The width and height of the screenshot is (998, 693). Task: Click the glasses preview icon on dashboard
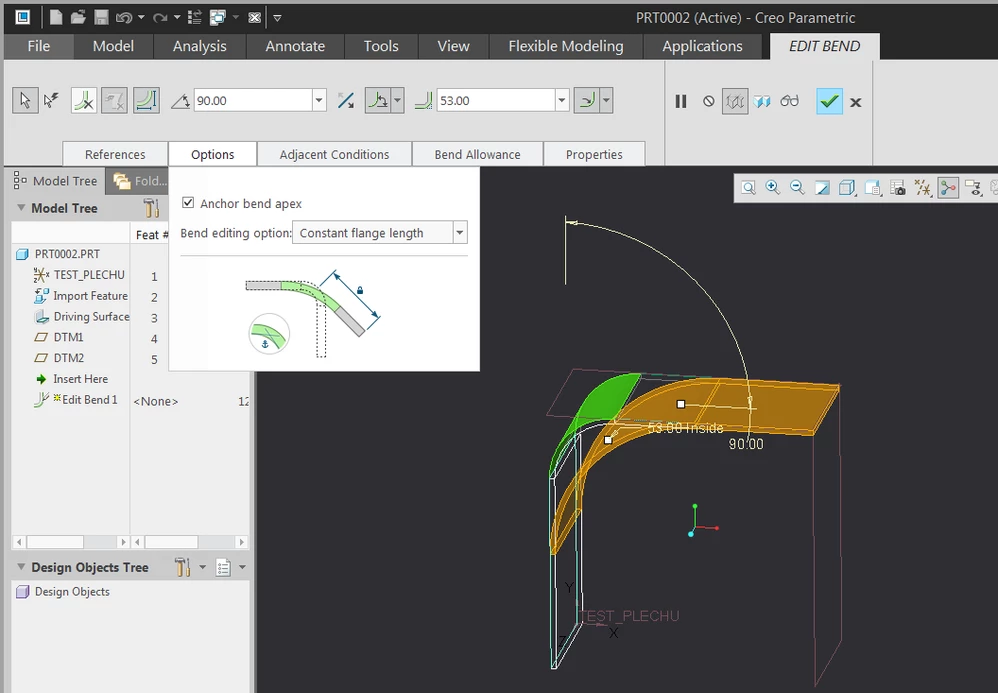[790, 101]
